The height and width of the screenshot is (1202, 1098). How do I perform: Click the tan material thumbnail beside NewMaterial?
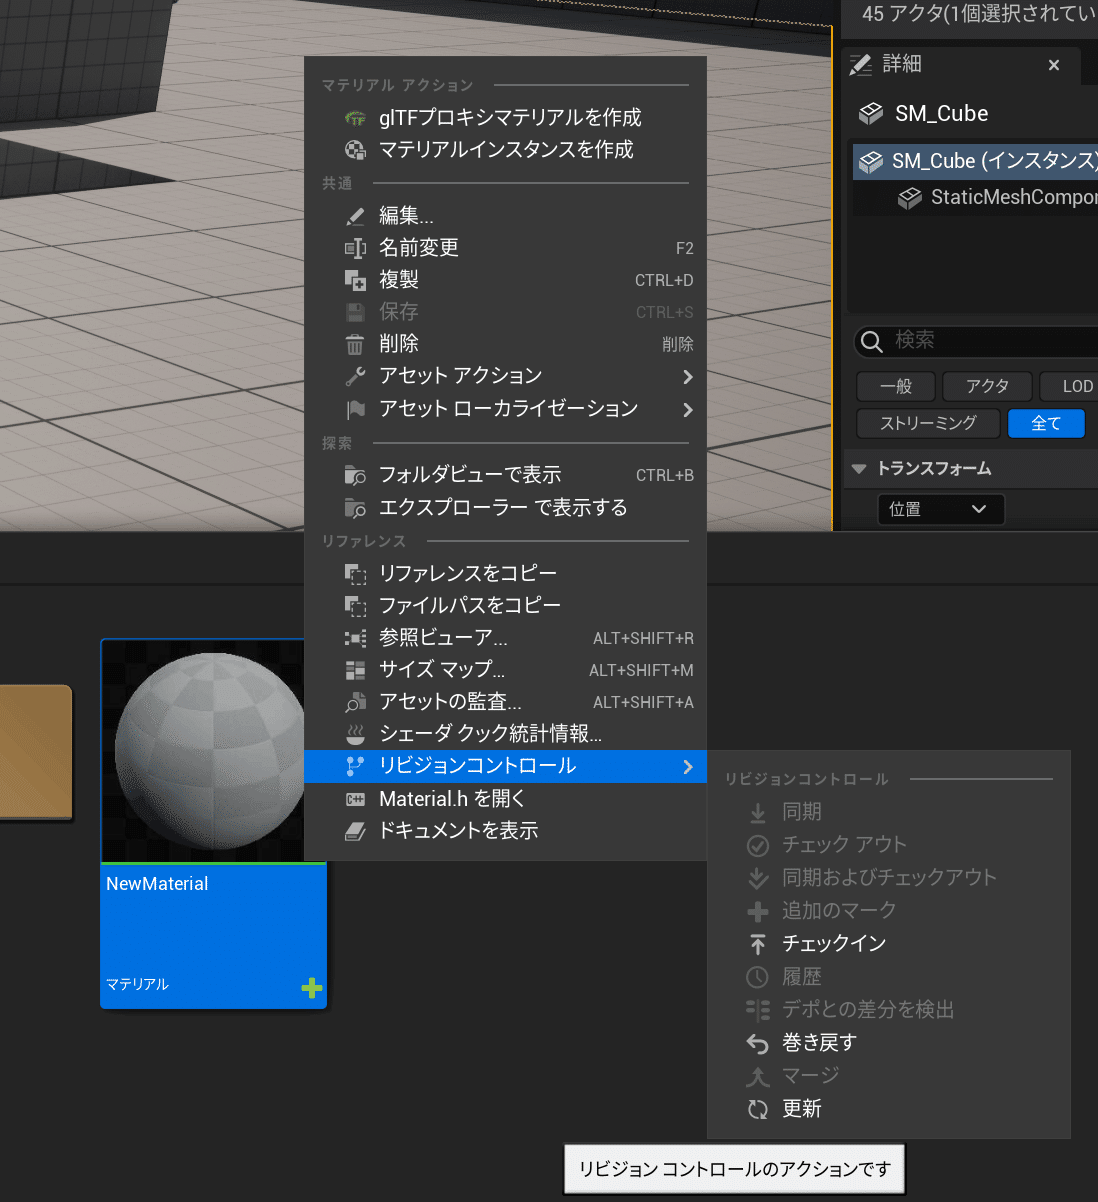tap(36, 752)
